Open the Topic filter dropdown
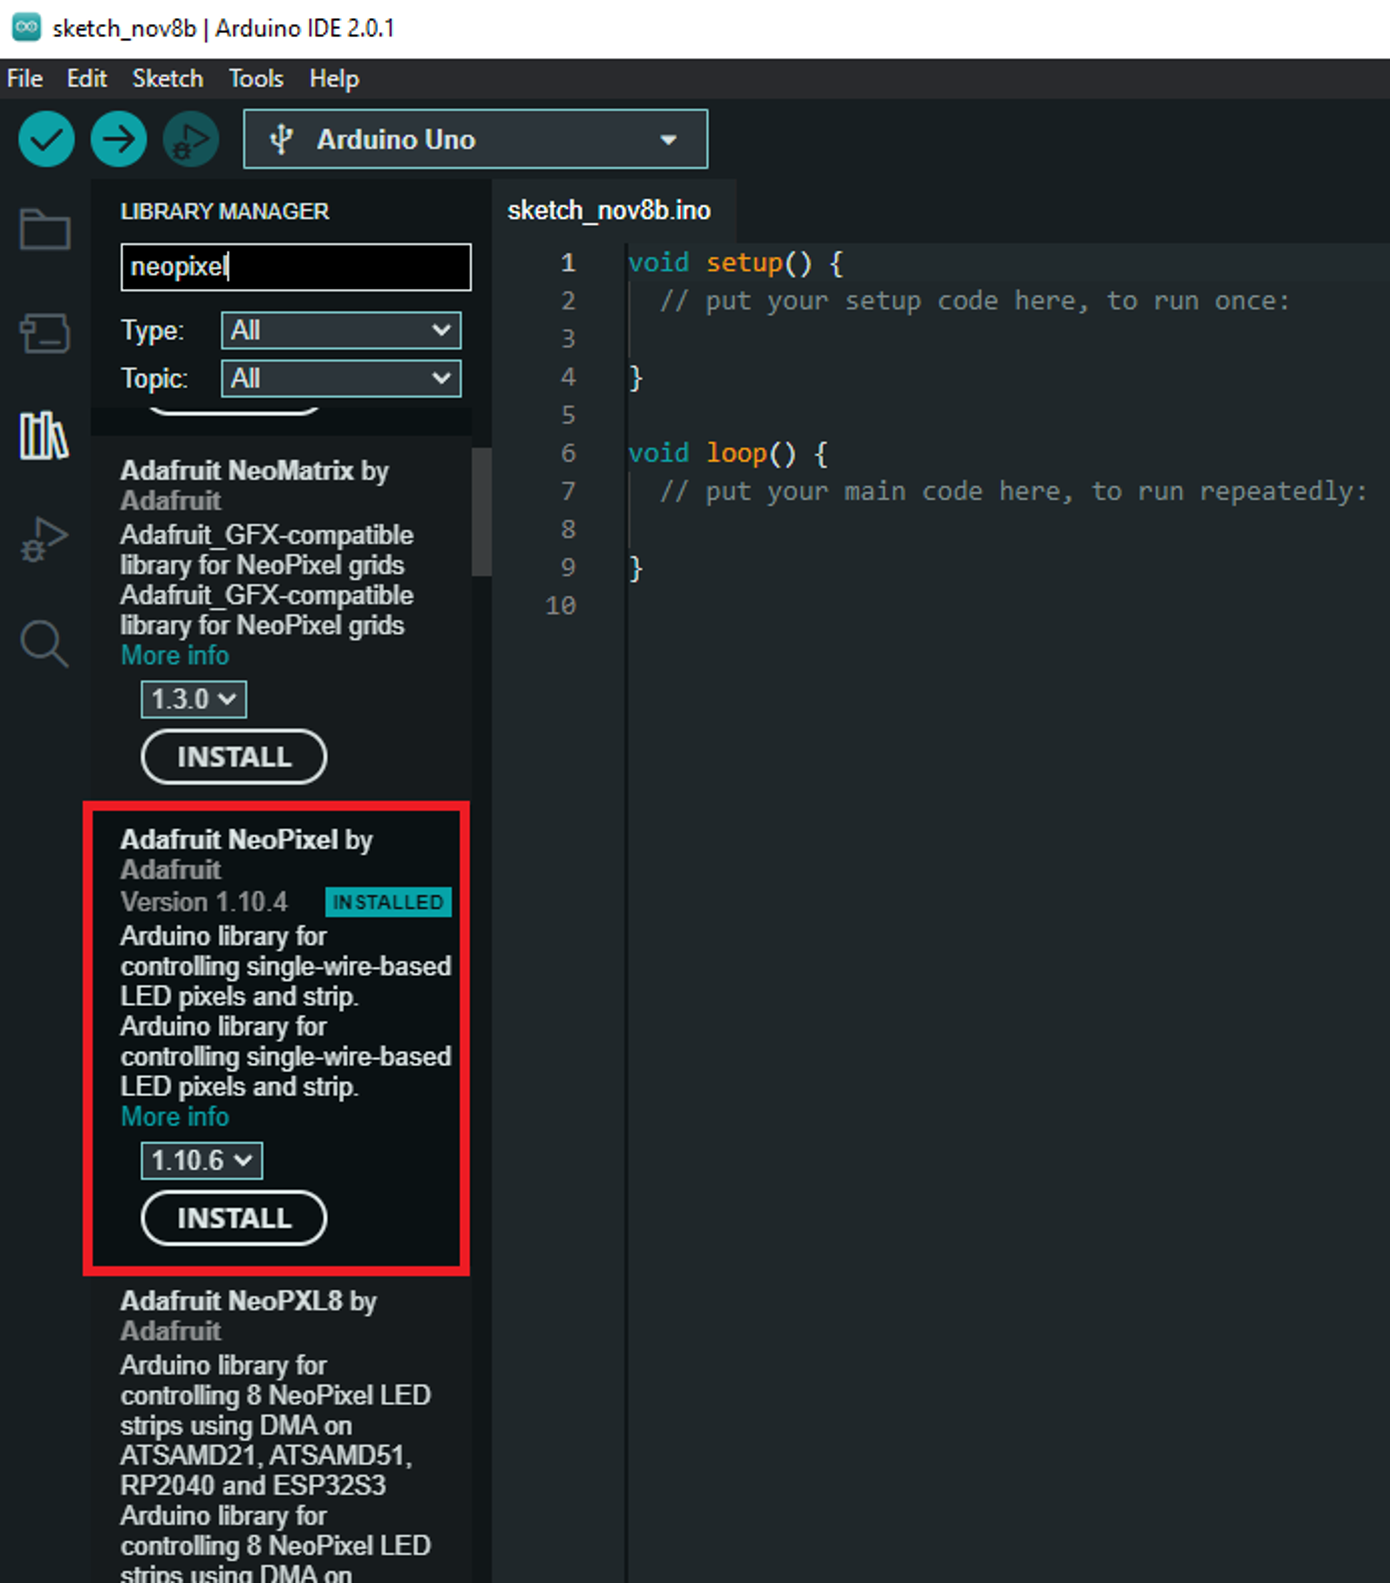Screen dimensions: 1390x1583 pos(340,378)
